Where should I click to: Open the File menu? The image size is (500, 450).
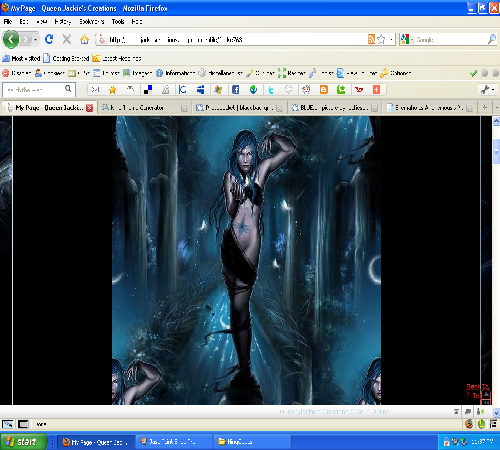(x=8, y=22)
